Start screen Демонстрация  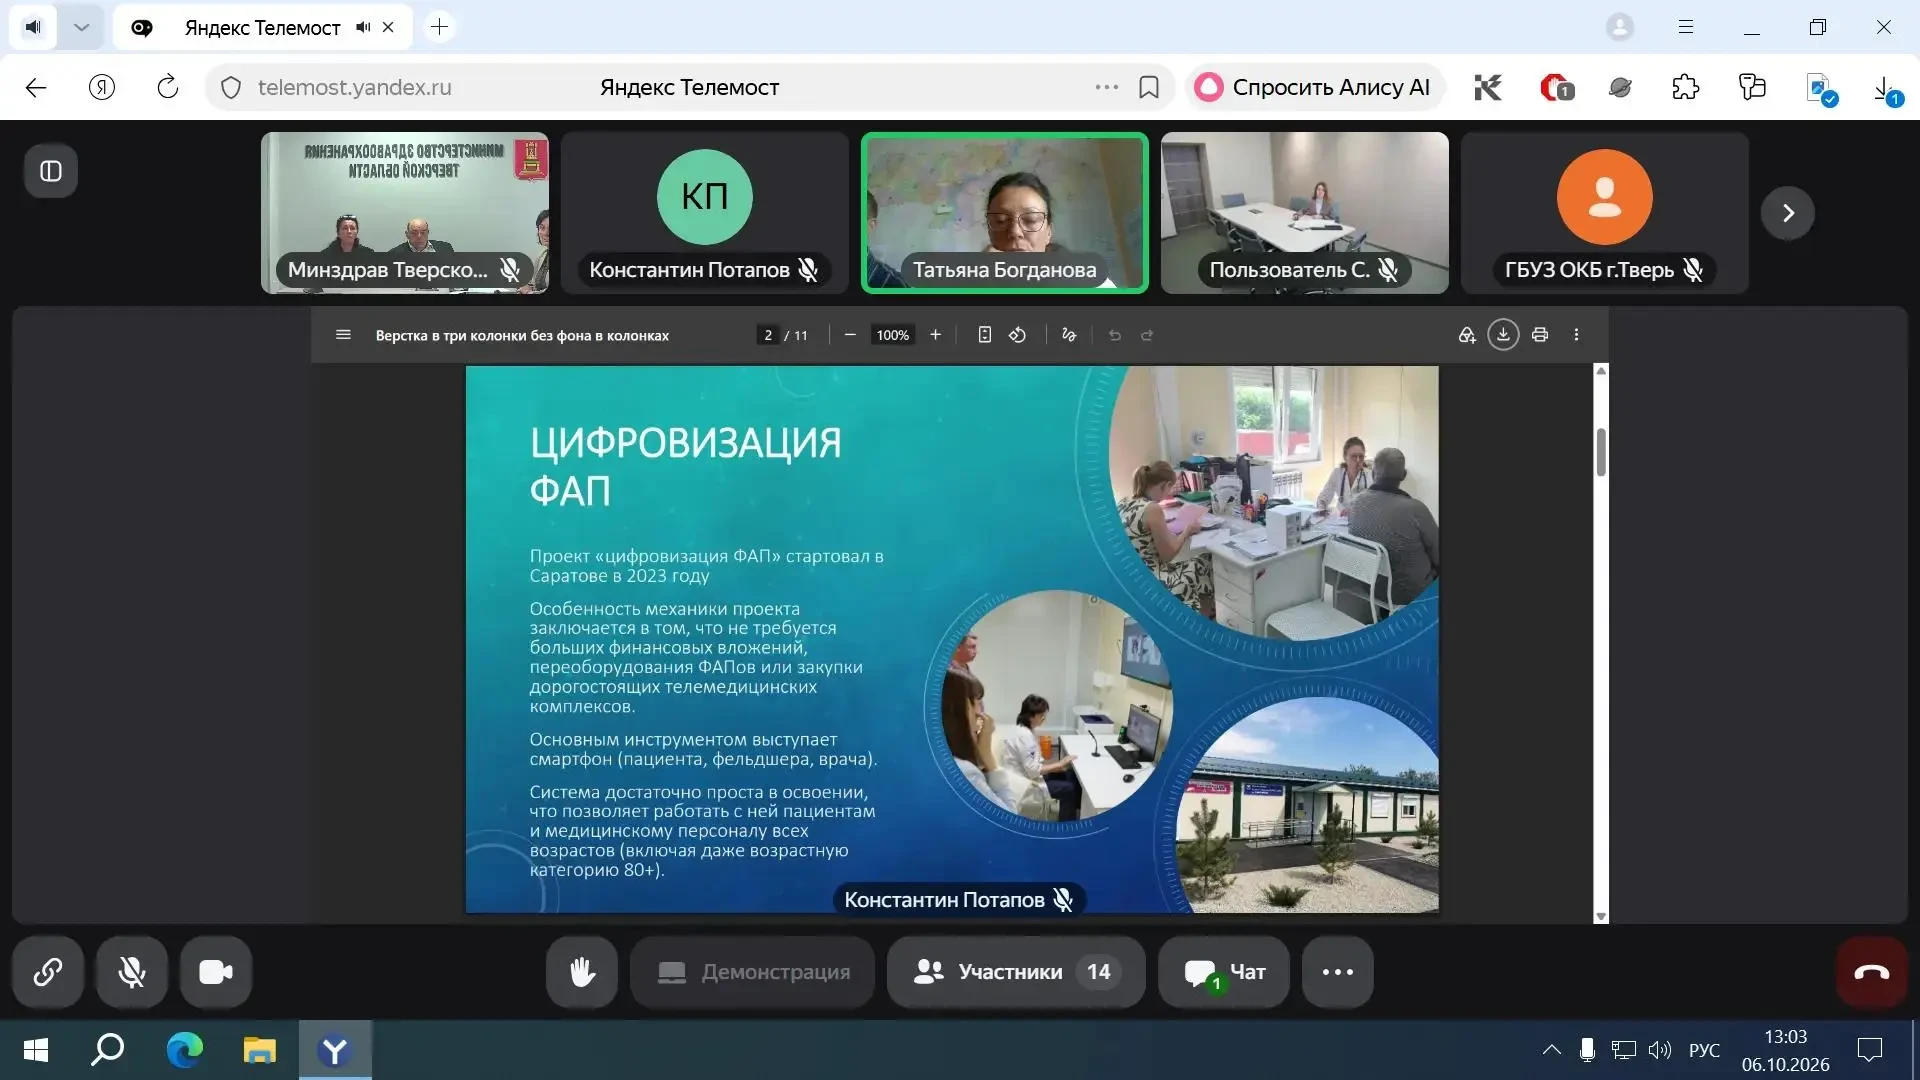point(753,972)
